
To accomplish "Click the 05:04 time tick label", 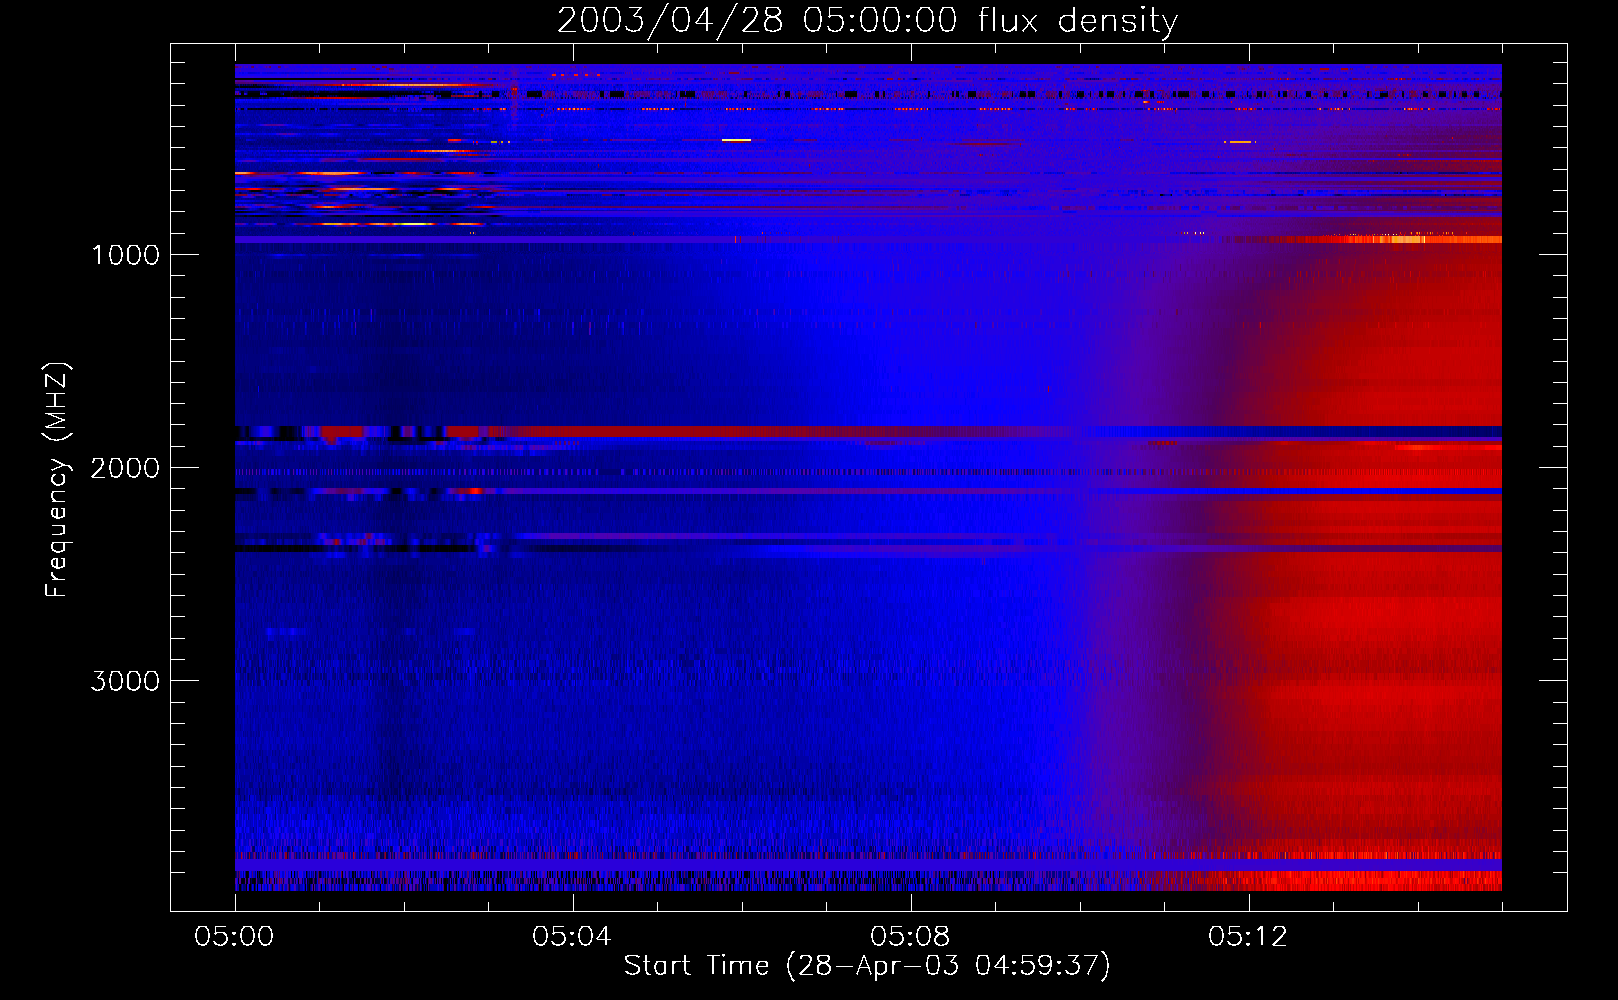I will coord(572,937).
